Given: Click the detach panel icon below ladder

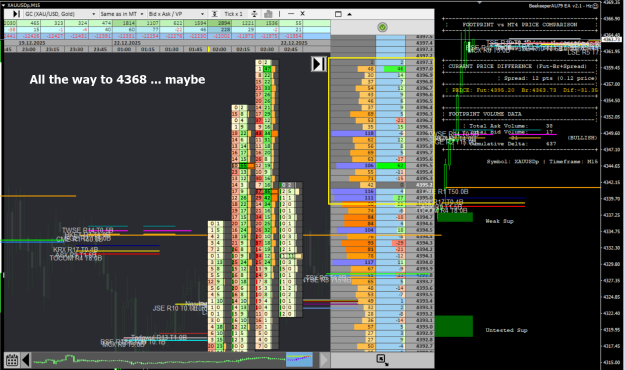Looking at the screenshot, I should (x=382, y=359).
